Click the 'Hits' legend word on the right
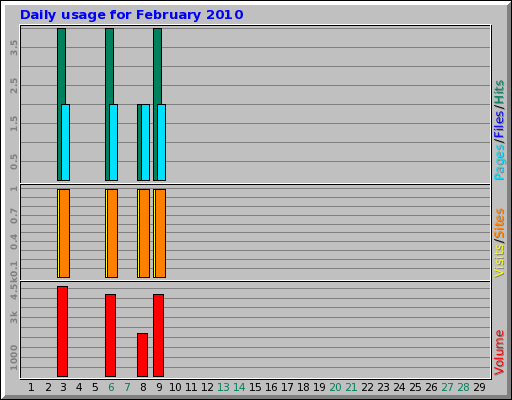The height and width of the screenshot is (400, 512). pyautogui.click(x=499, y=92)
